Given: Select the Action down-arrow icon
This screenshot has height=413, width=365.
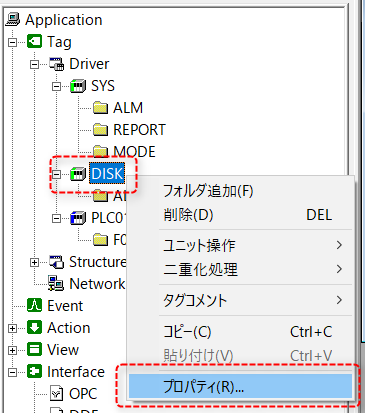Looking at the screenshot, I should coord(34,327).
